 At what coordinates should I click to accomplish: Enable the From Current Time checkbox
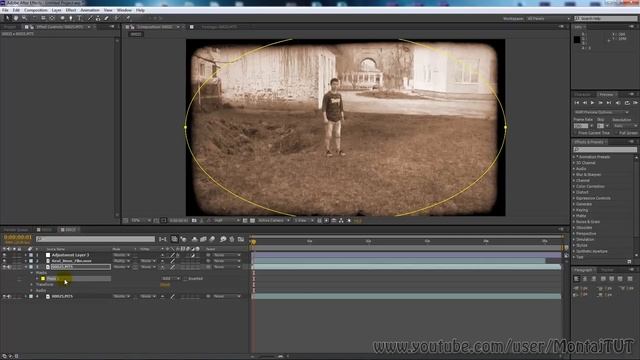tap(576, 133)
